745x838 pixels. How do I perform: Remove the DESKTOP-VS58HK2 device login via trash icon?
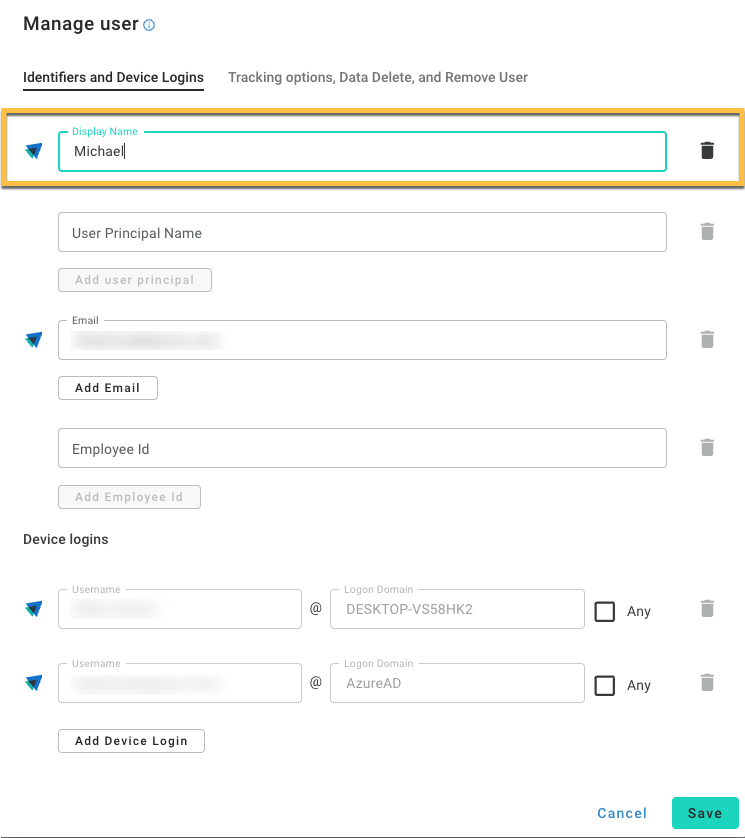pos(707,608)
